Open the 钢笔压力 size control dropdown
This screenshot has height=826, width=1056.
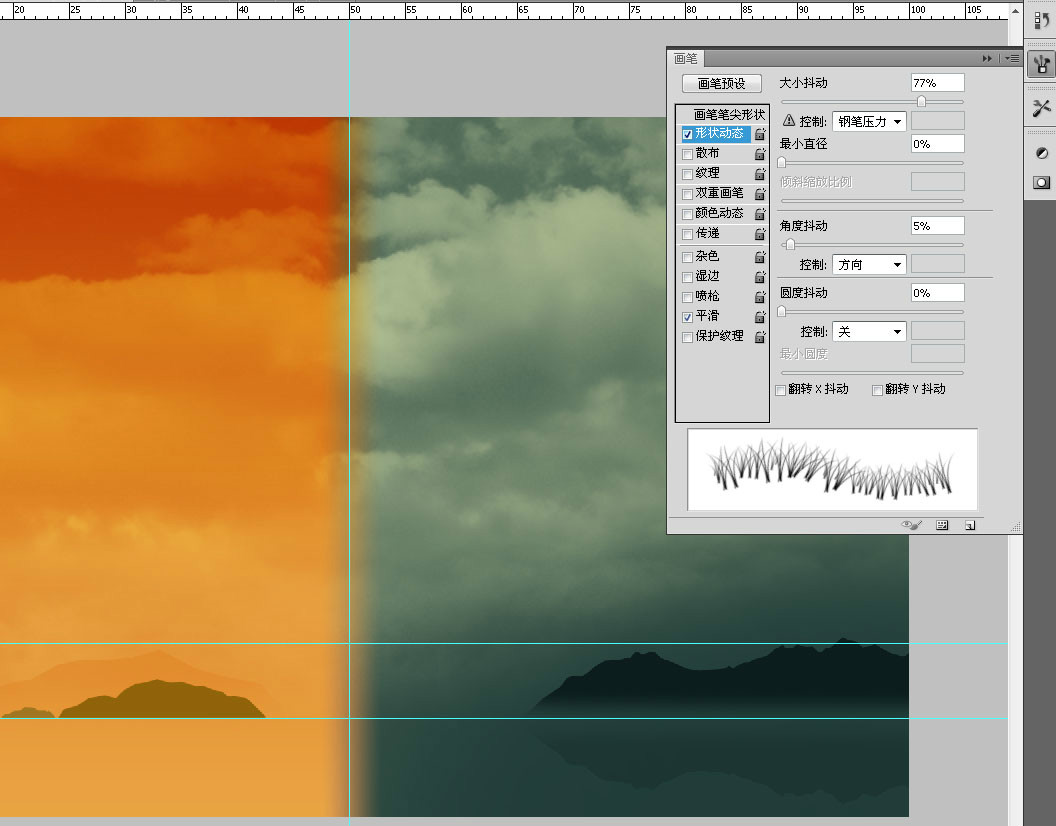[869, 121]
